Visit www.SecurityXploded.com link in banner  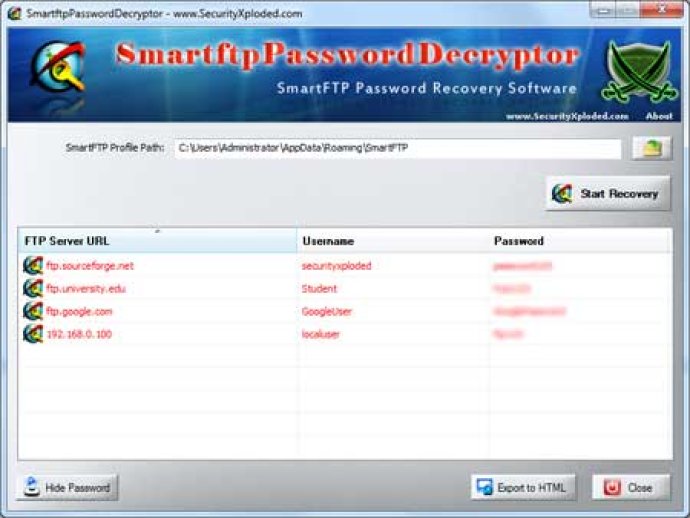point(567,116)
